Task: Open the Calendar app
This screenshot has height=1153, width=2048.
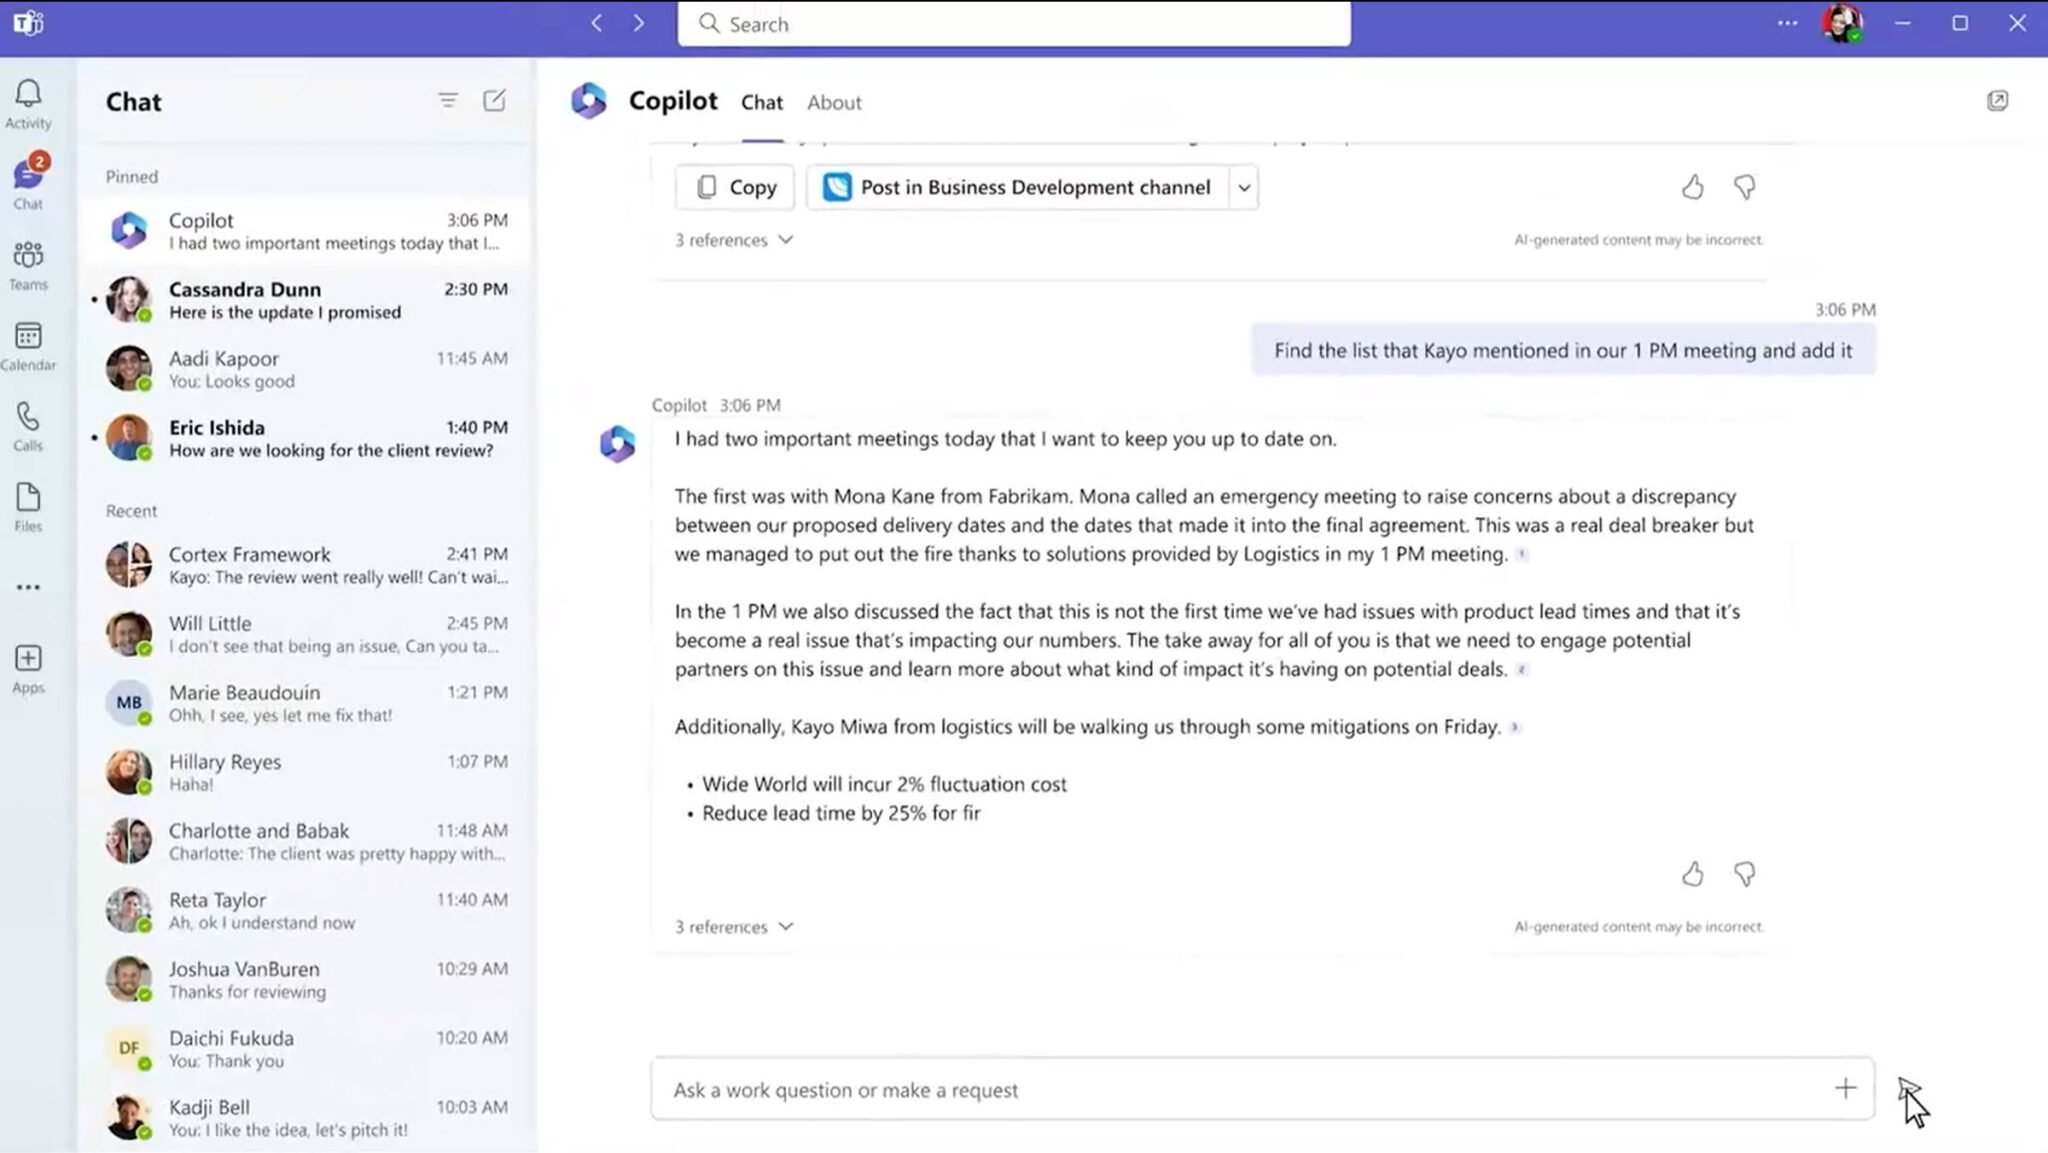Action: 28,346
